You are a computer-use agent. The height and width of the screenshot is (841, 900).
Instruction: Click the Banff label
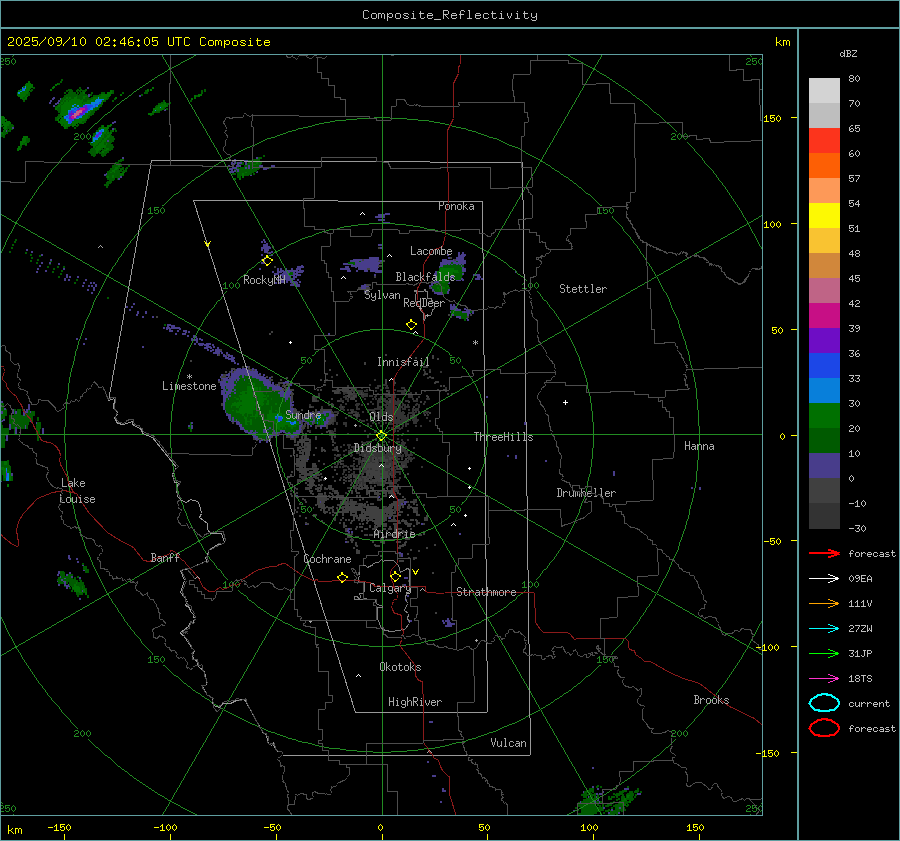[x=165, y=557]
